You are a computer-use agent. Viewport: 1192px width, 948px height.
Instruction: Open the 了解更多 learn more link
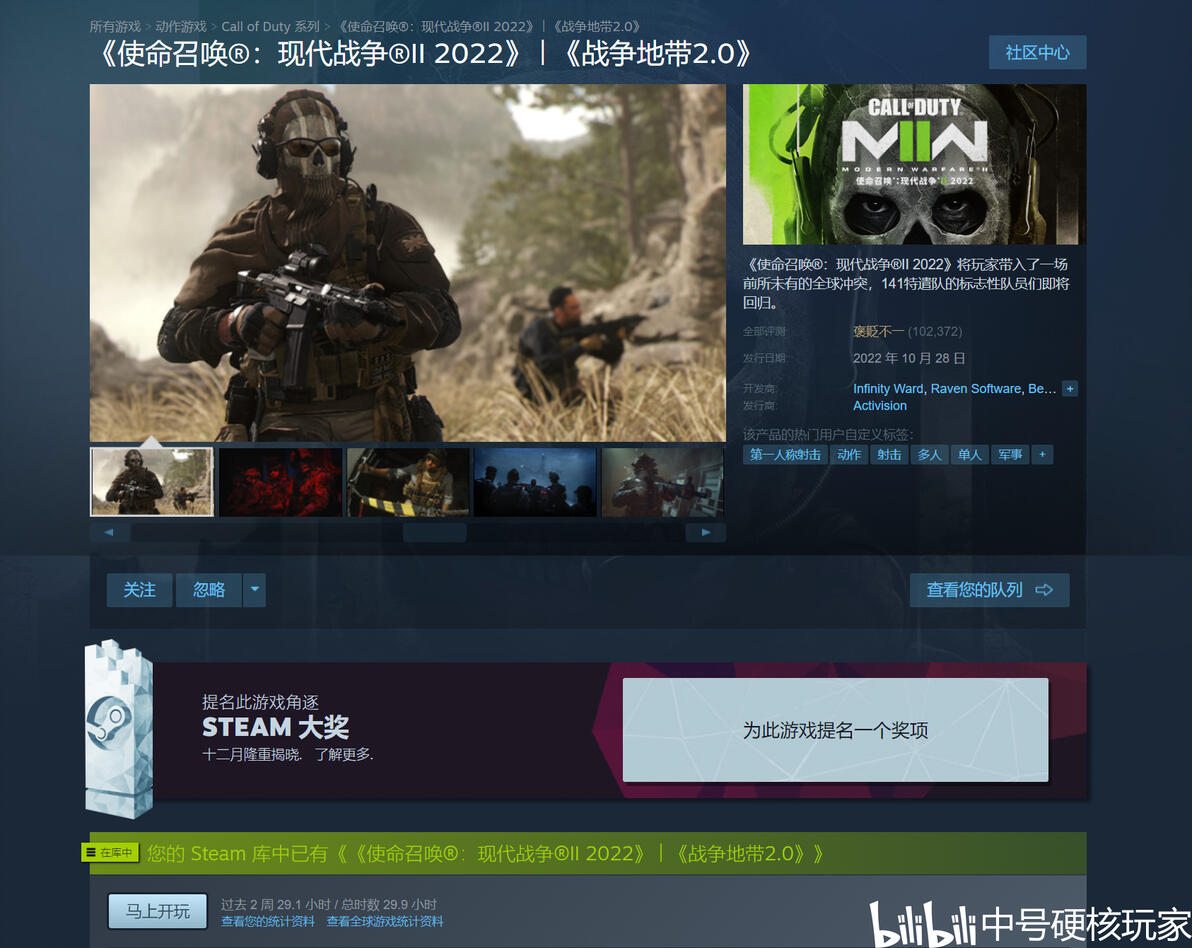click(343, 754)
